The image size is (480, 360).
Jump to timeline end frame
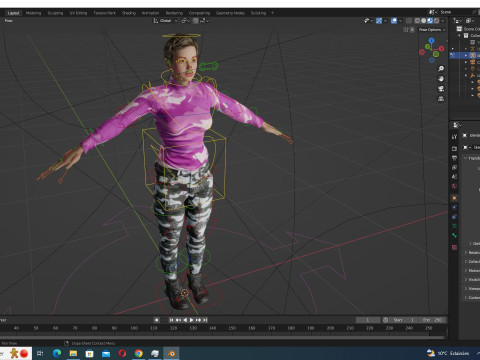pos(205,320)
